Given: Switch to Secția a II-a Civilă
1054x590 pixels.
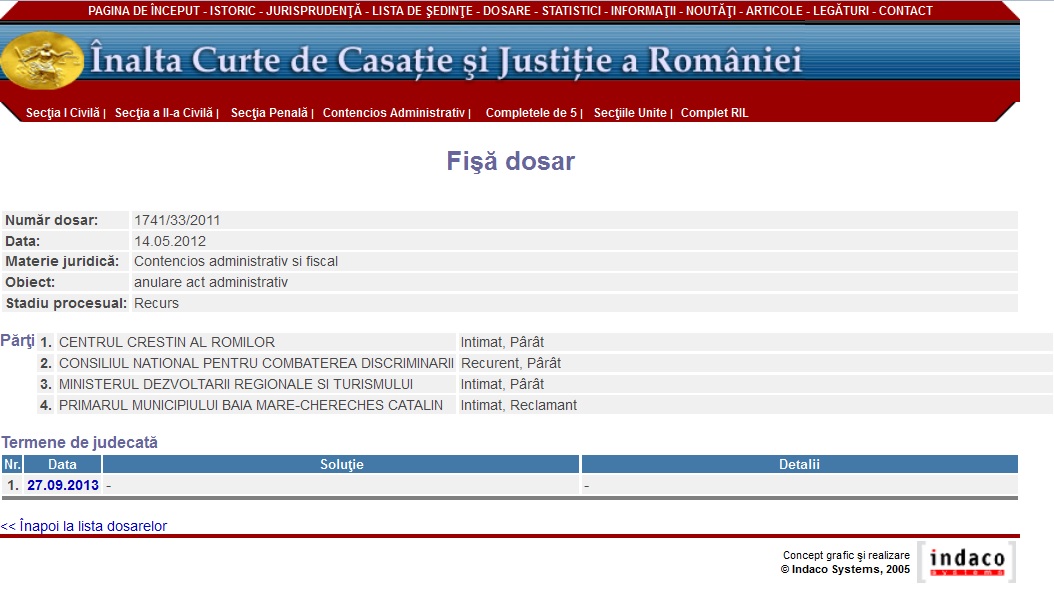Looking at the screenshot, I should [164, 113].
